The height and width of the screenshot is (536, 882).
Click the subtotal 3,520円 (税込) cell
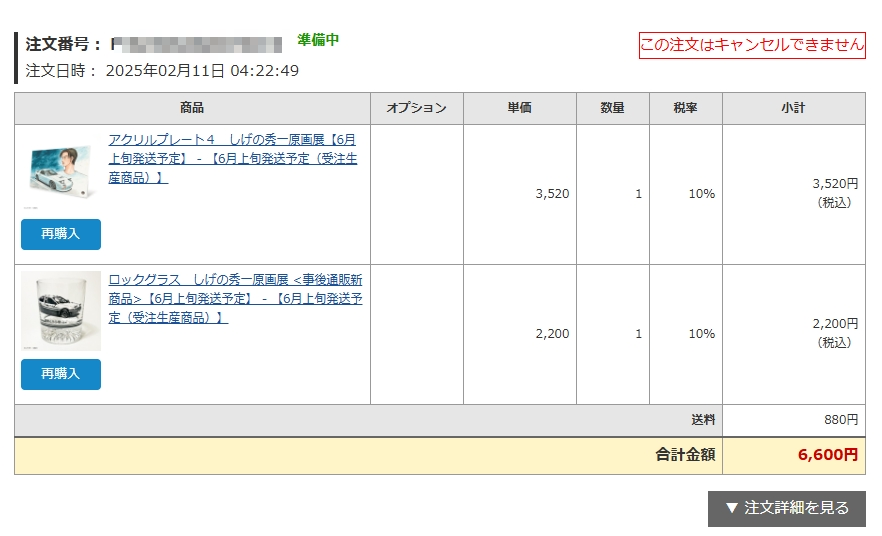click(x=794, y=194)
